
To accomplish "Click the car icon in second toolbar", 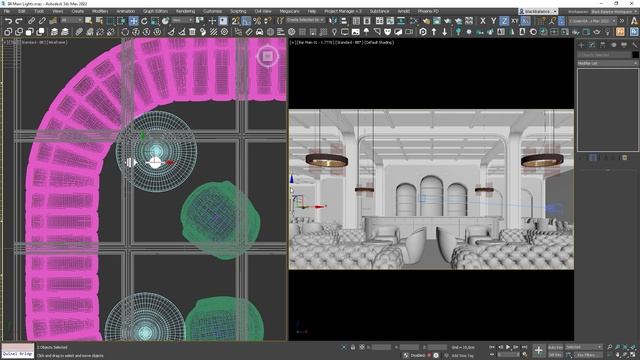I will (x=259, y=31).
